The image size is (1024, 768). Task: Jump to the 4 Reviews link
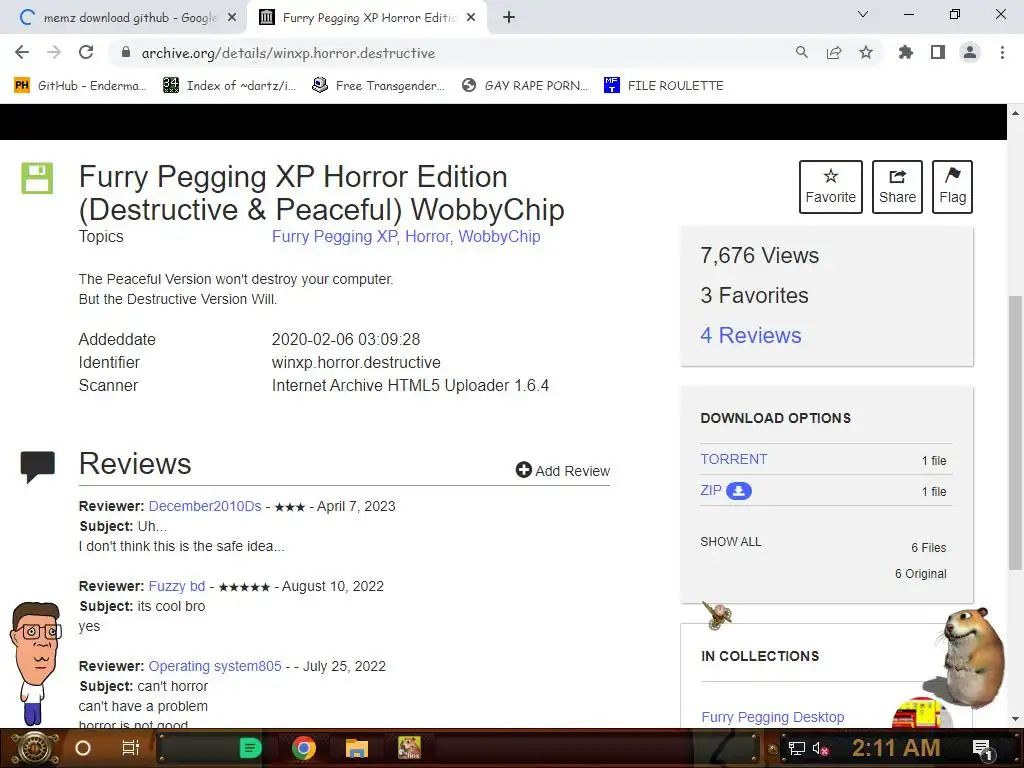[x=750, y=335]
